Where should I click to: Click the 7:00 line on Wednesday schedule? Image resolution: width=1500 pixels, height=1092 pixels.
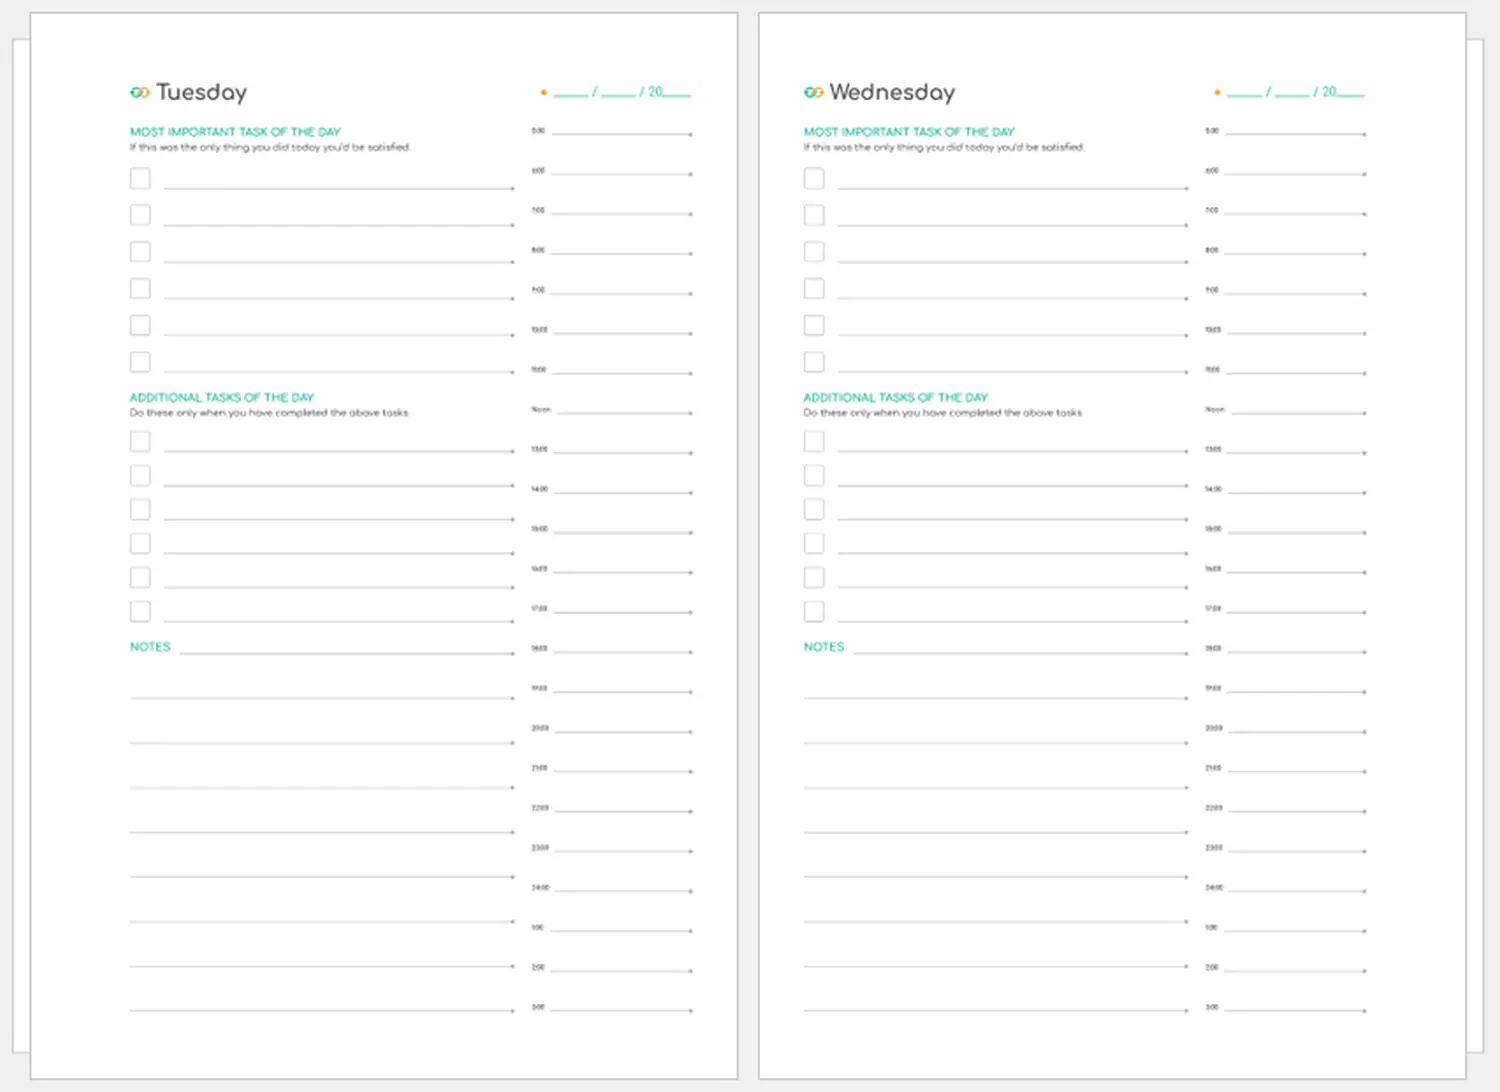click(1296, 213)
